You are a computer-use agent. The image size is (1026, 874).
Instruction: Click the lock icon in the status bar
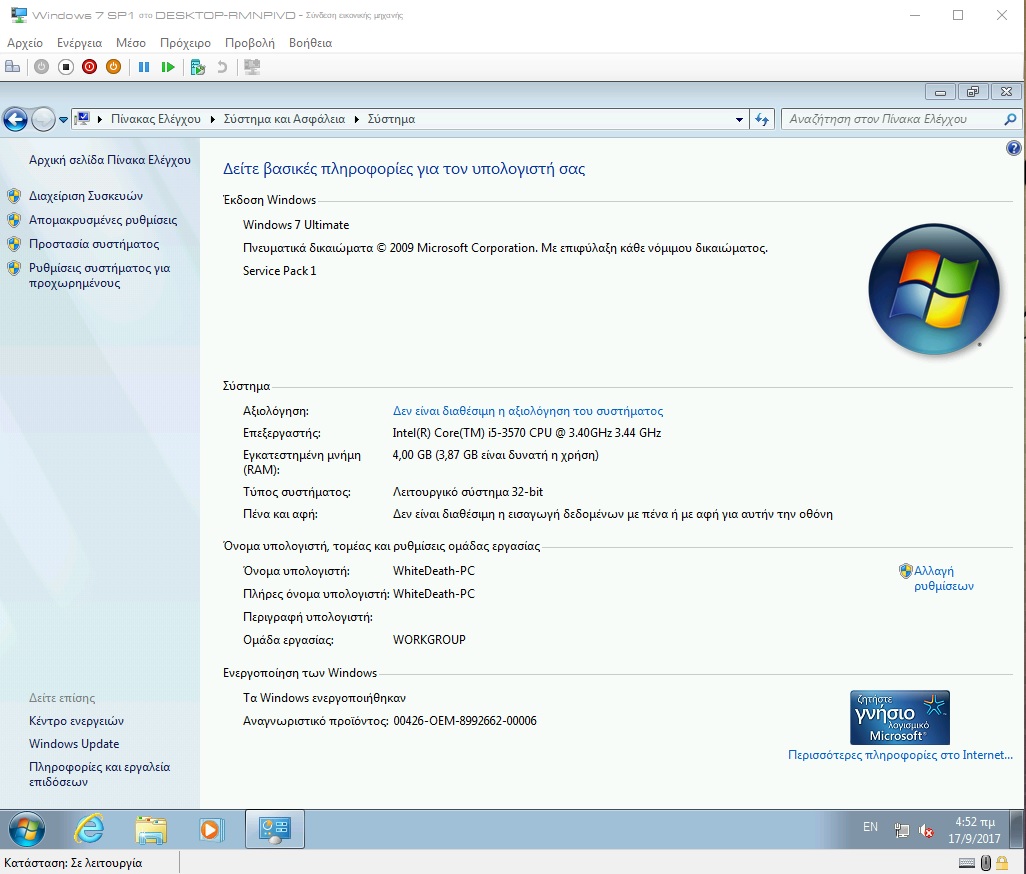click(x=1002, y=863)
